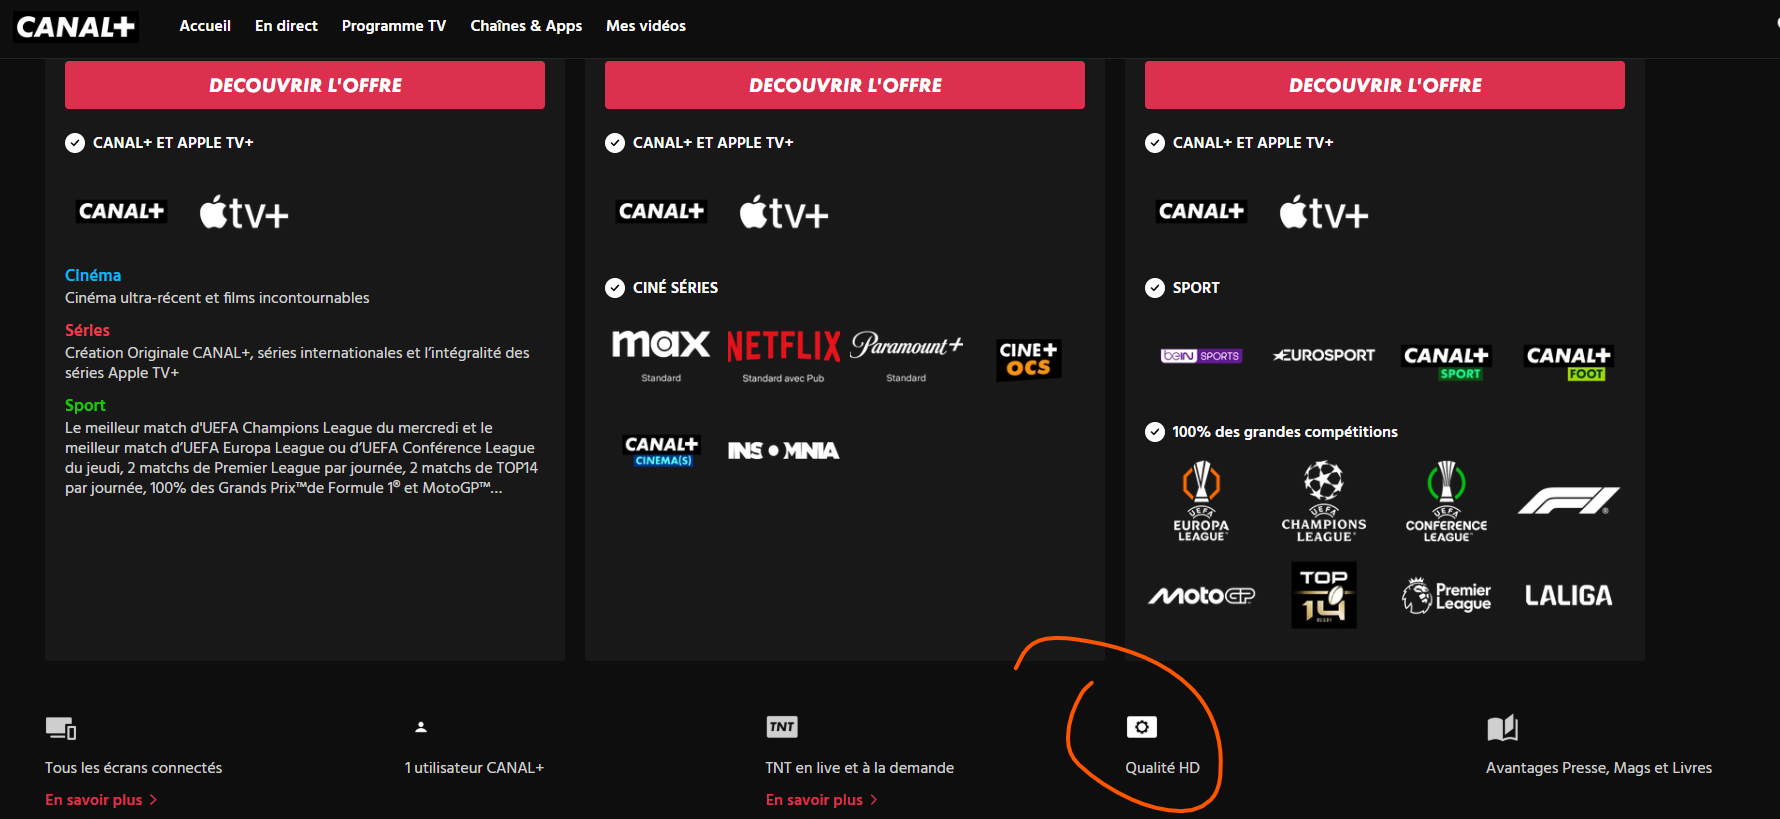
Task: Click the green Sport heading in first card
Action: click(x=85, y=405)
